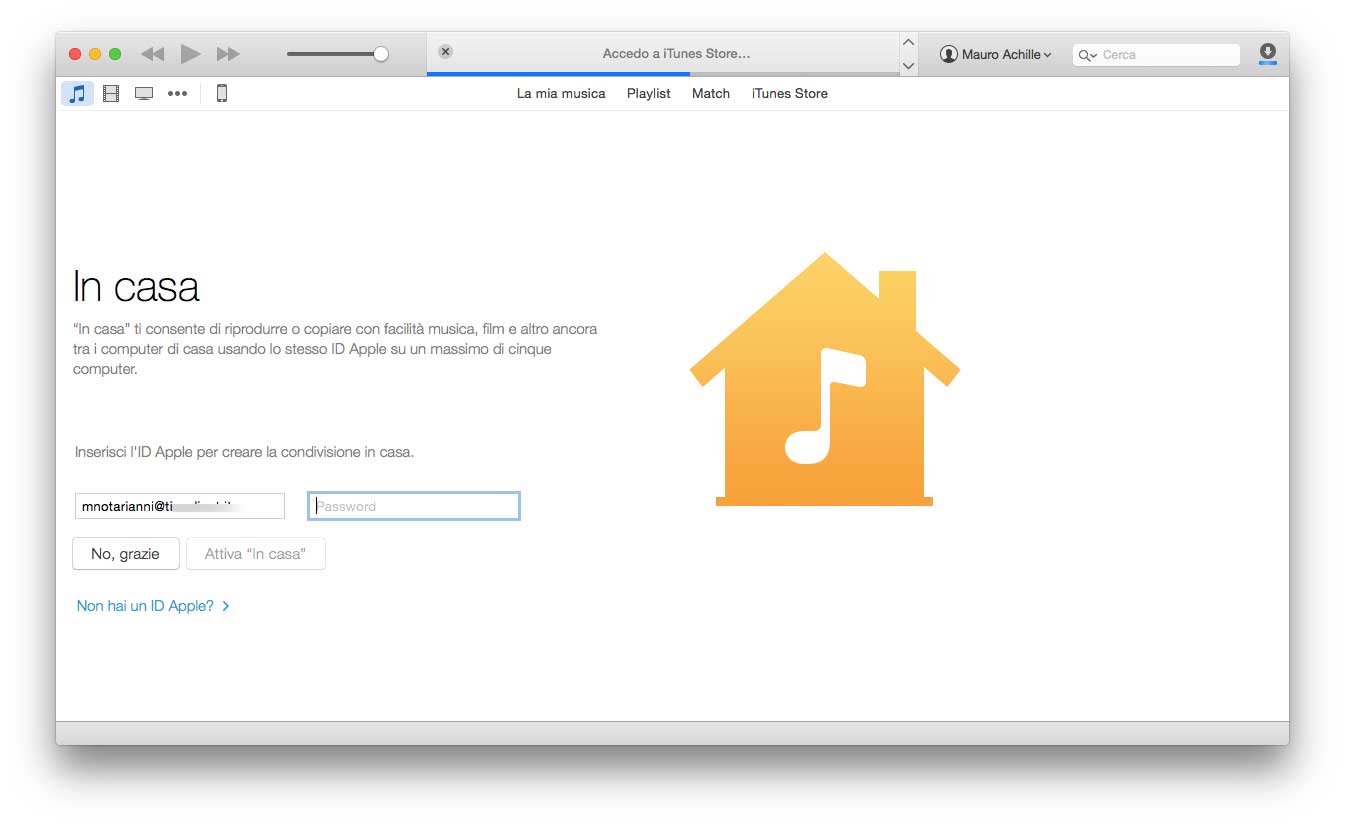
Task: Go to the La mia musica tab
Action: tap(561, 93)
